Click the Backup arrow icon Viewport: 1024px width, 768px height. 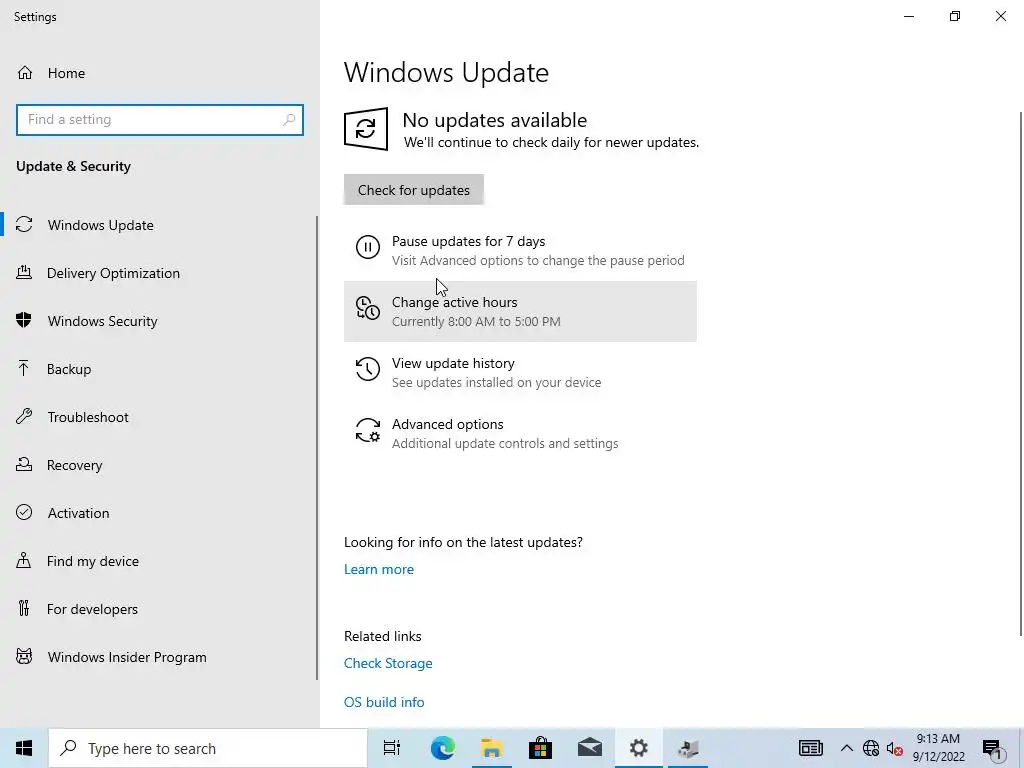[x=24, y=369]
